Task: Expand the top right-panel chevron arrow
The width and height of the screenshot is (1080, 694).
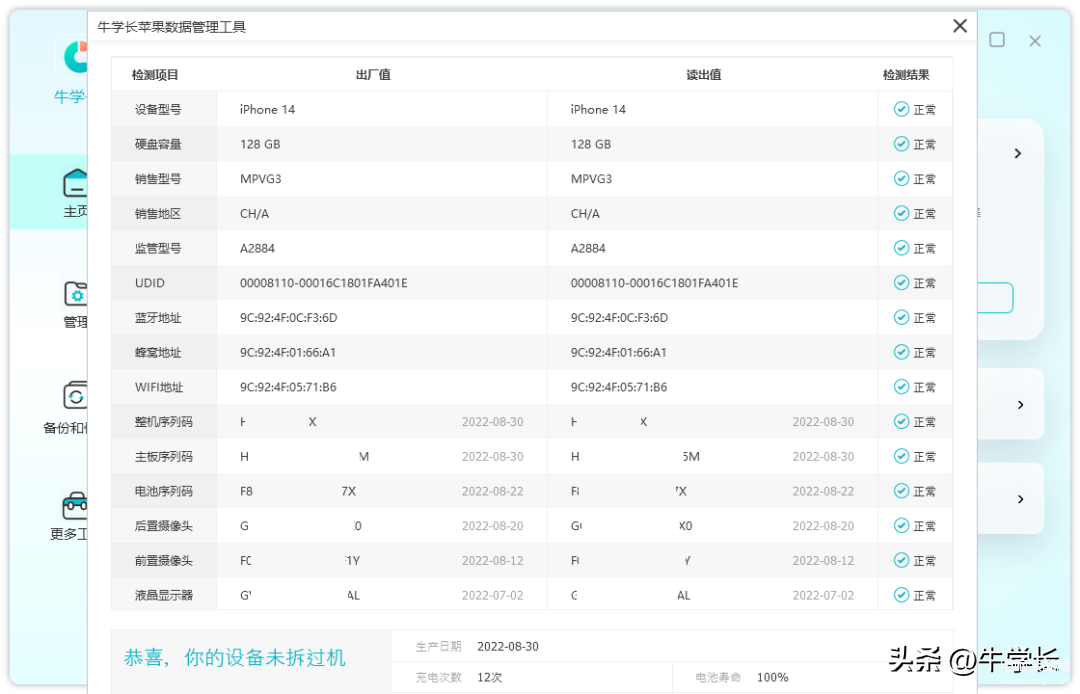Action: (x=1018, y=154)
